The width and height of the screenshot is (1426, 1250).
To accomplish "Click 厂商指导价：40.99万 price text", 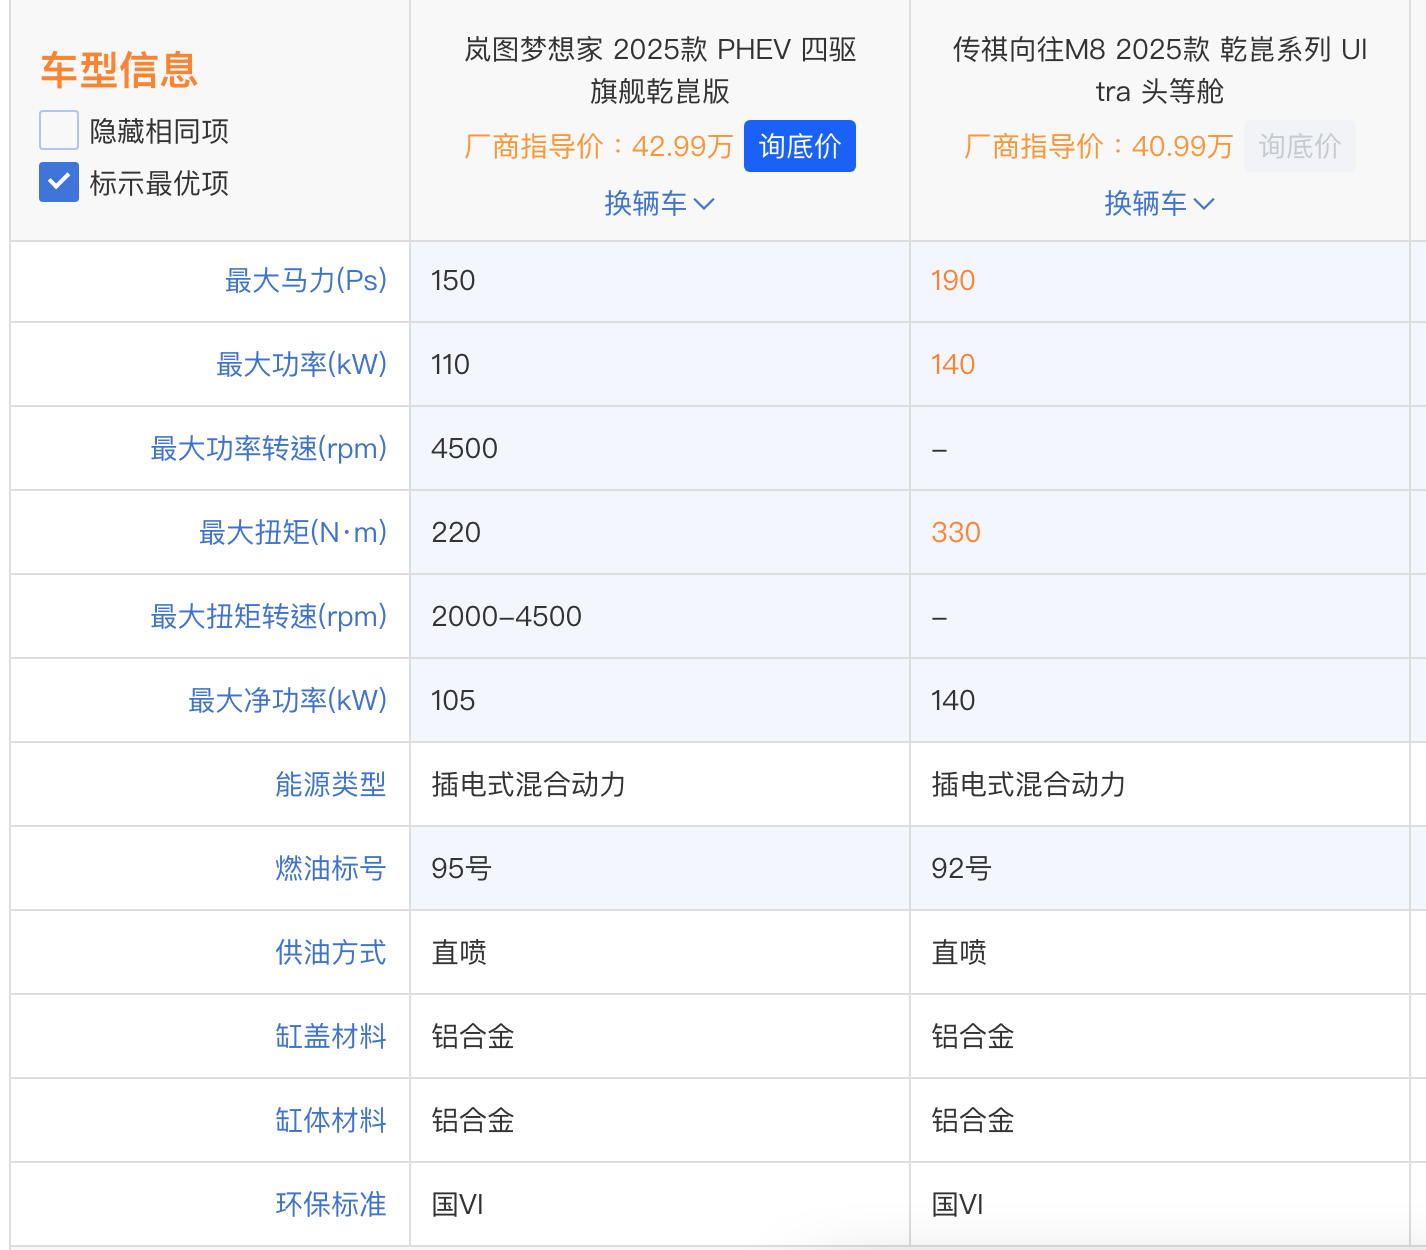I will point(1098,146).
